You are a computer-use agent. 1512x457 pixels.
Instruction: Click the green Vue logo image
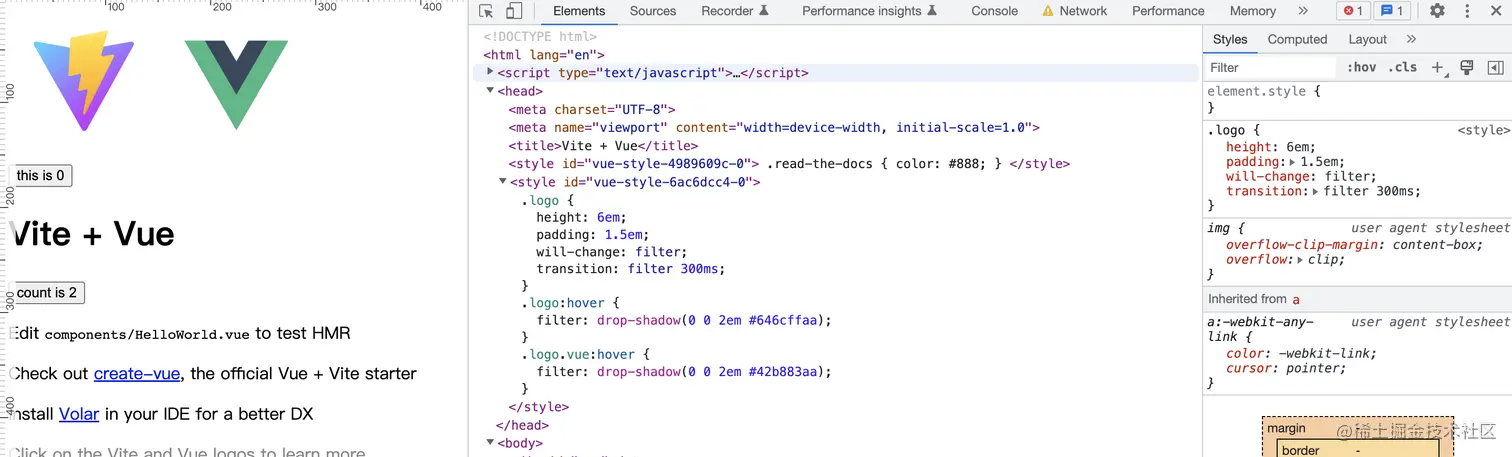236,85
